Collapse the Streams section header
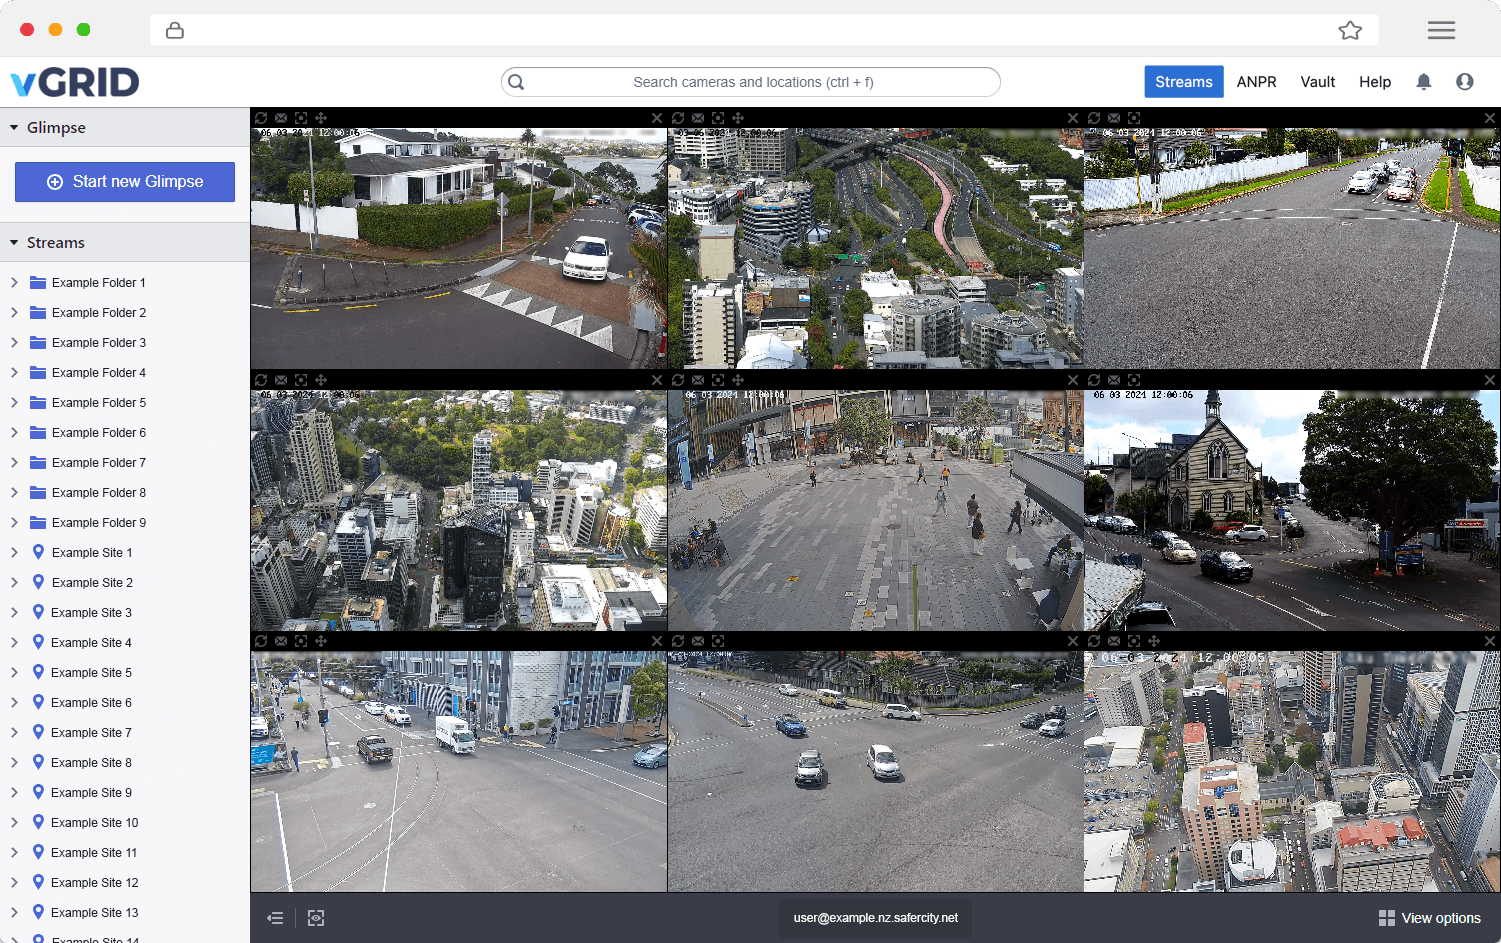1501x943 pixels. pyautogui.click(x=14, y=243)
